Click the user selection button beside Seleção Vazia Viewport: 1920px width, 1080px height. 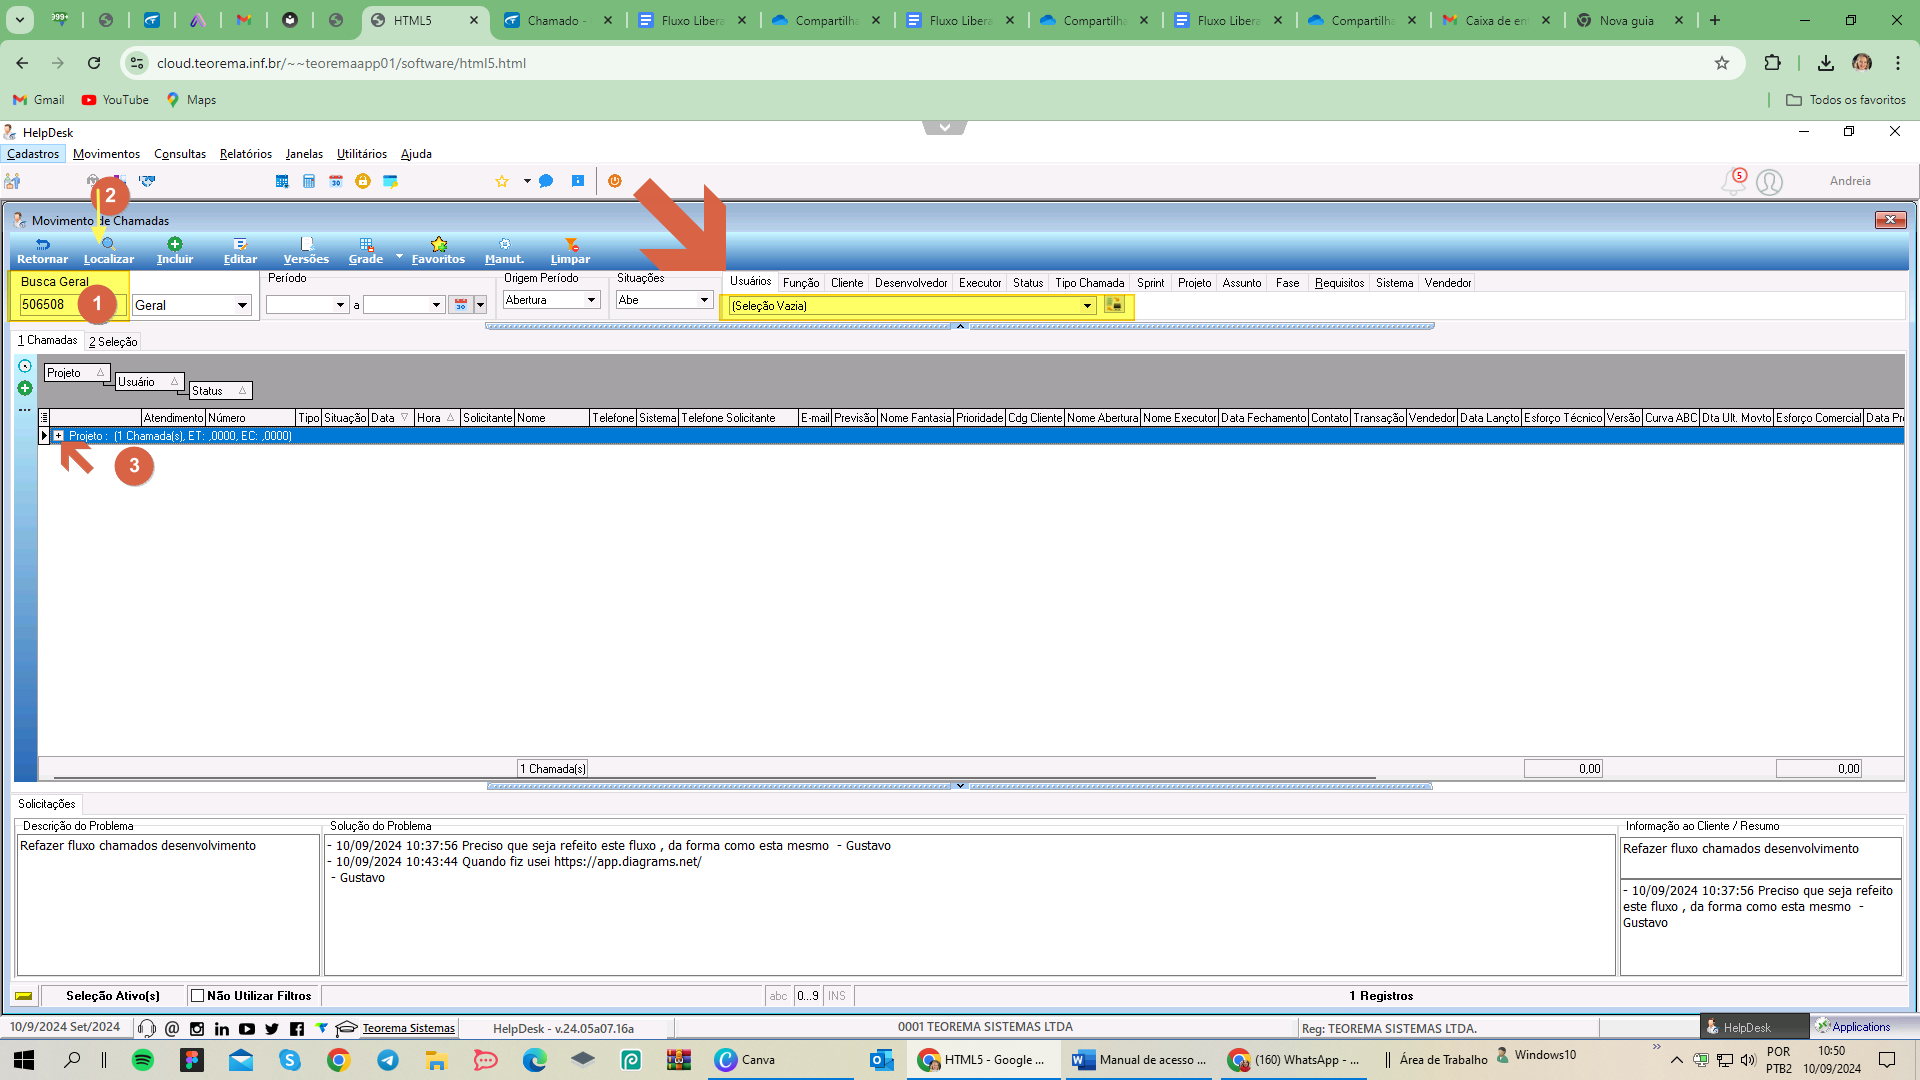click(1114, 305)
